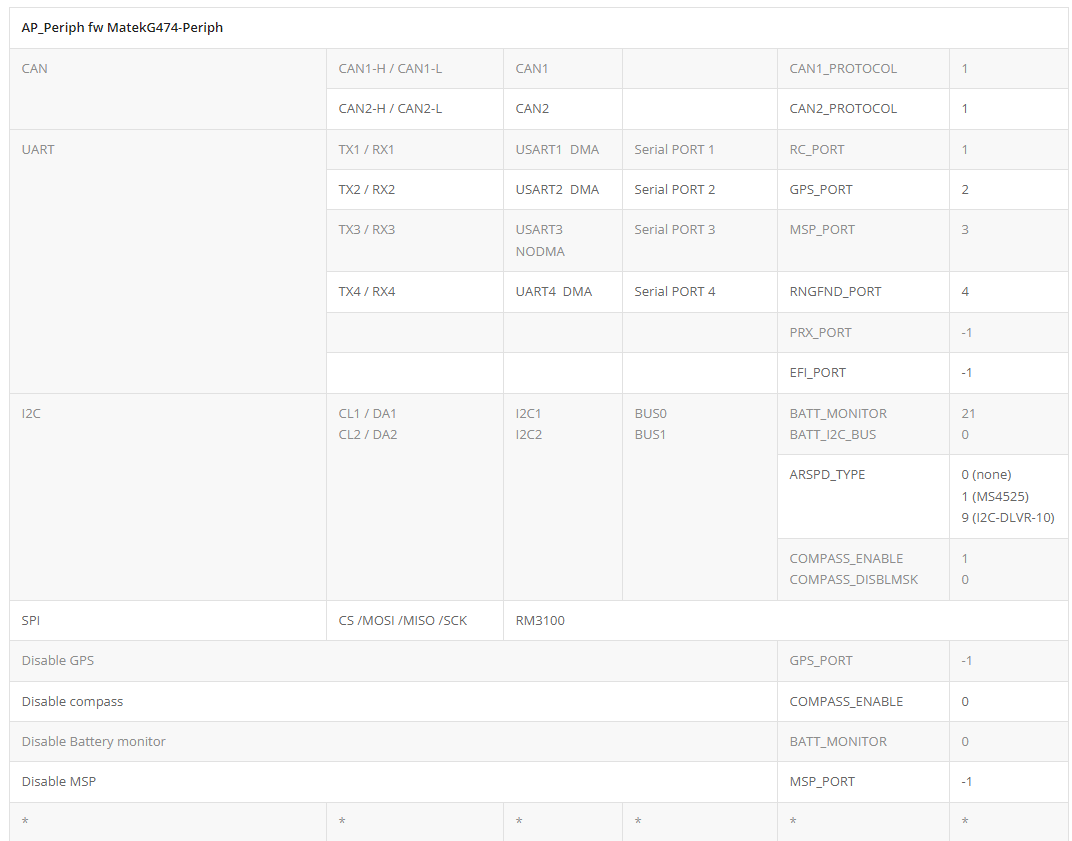Select the 'CS /MOSI /MISO /SCK' cell
The width and height of the screenshot is (1072, 841).
pos(415,621)
